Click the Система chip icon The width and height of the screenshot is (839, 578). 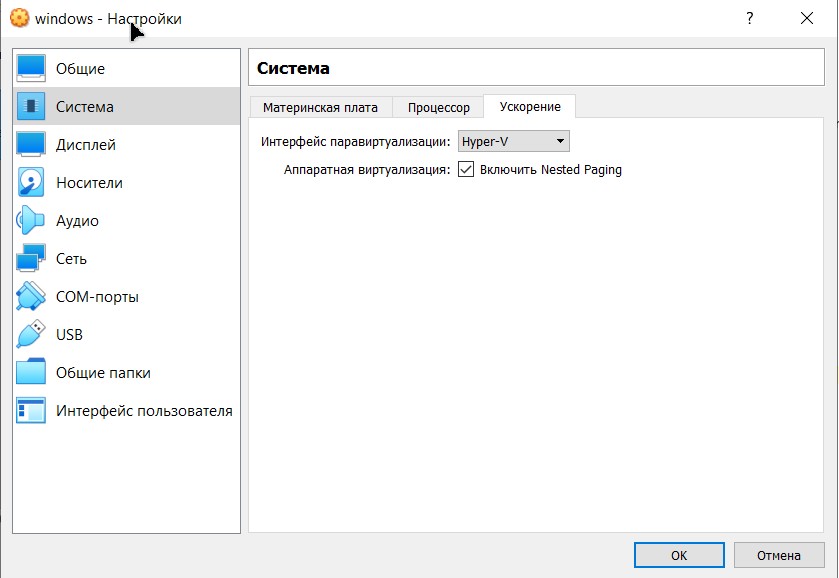point(31,106)
